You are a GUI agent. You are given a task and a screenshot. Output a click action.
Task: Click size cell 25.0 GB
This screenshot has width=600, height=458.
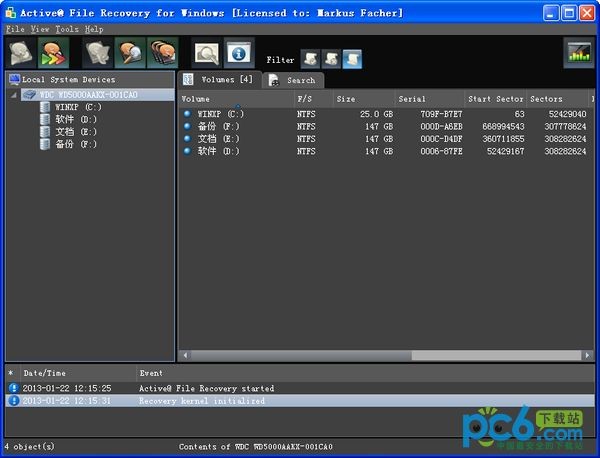(x=376, y=114)
